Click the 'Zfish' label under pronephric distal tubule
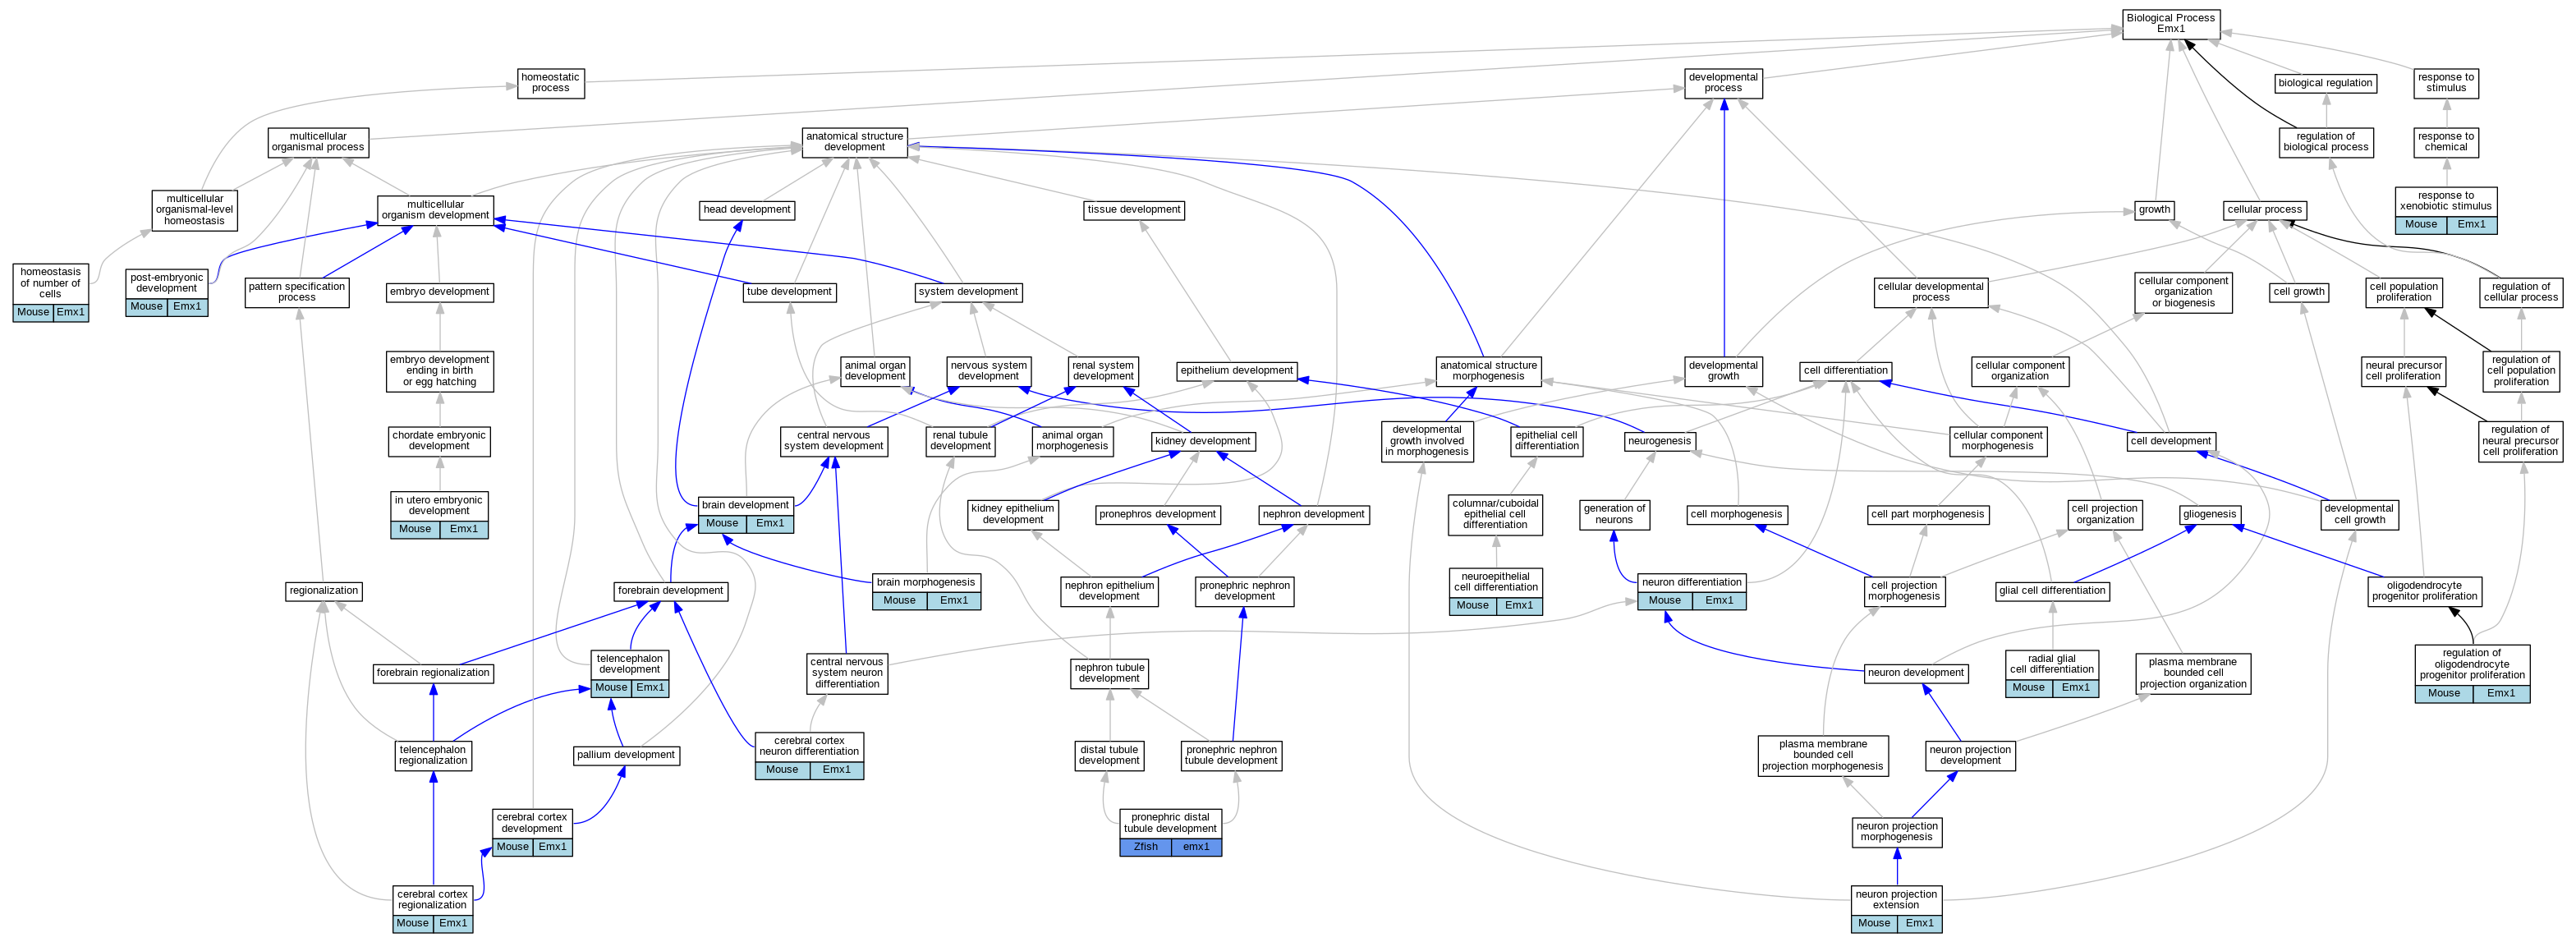The height and width of the screenshot is (942, 2576). (x=1145, y=847)
